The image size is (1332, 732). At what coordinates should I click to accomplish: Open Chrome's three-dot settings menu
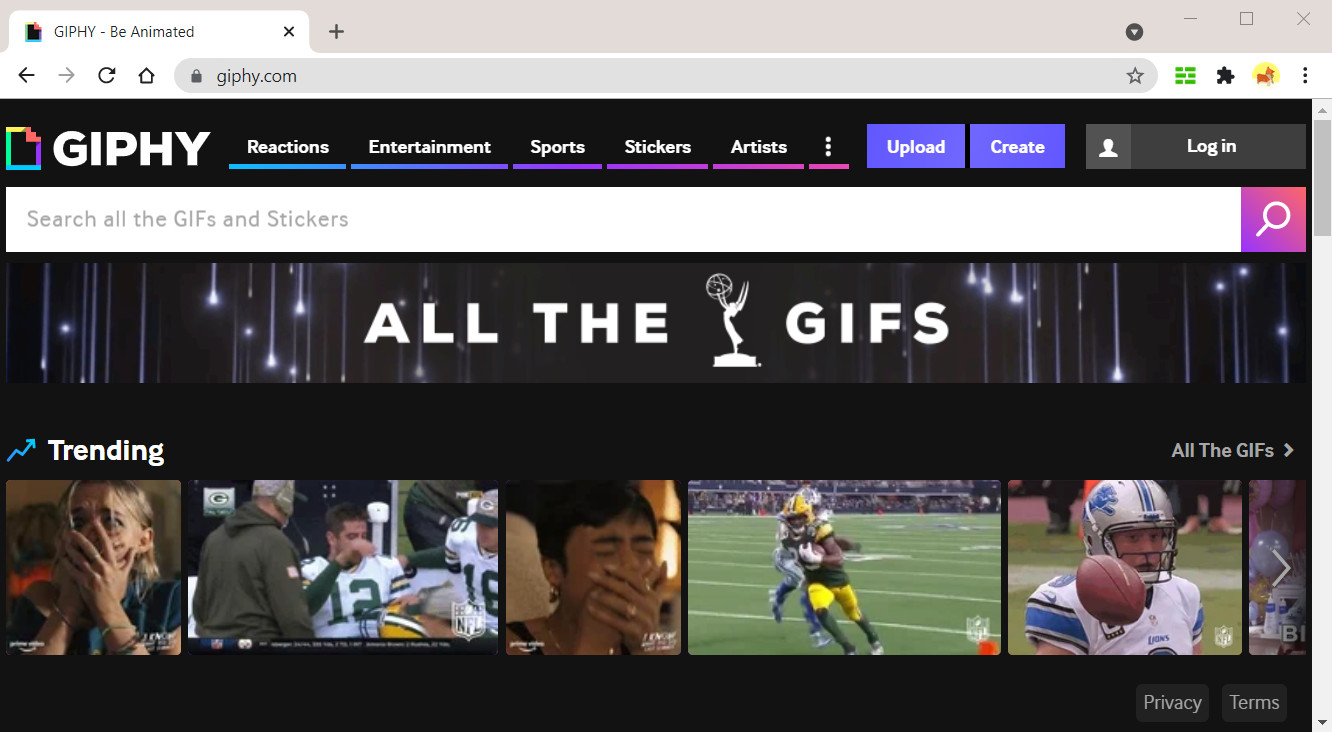click(1304, 75)
